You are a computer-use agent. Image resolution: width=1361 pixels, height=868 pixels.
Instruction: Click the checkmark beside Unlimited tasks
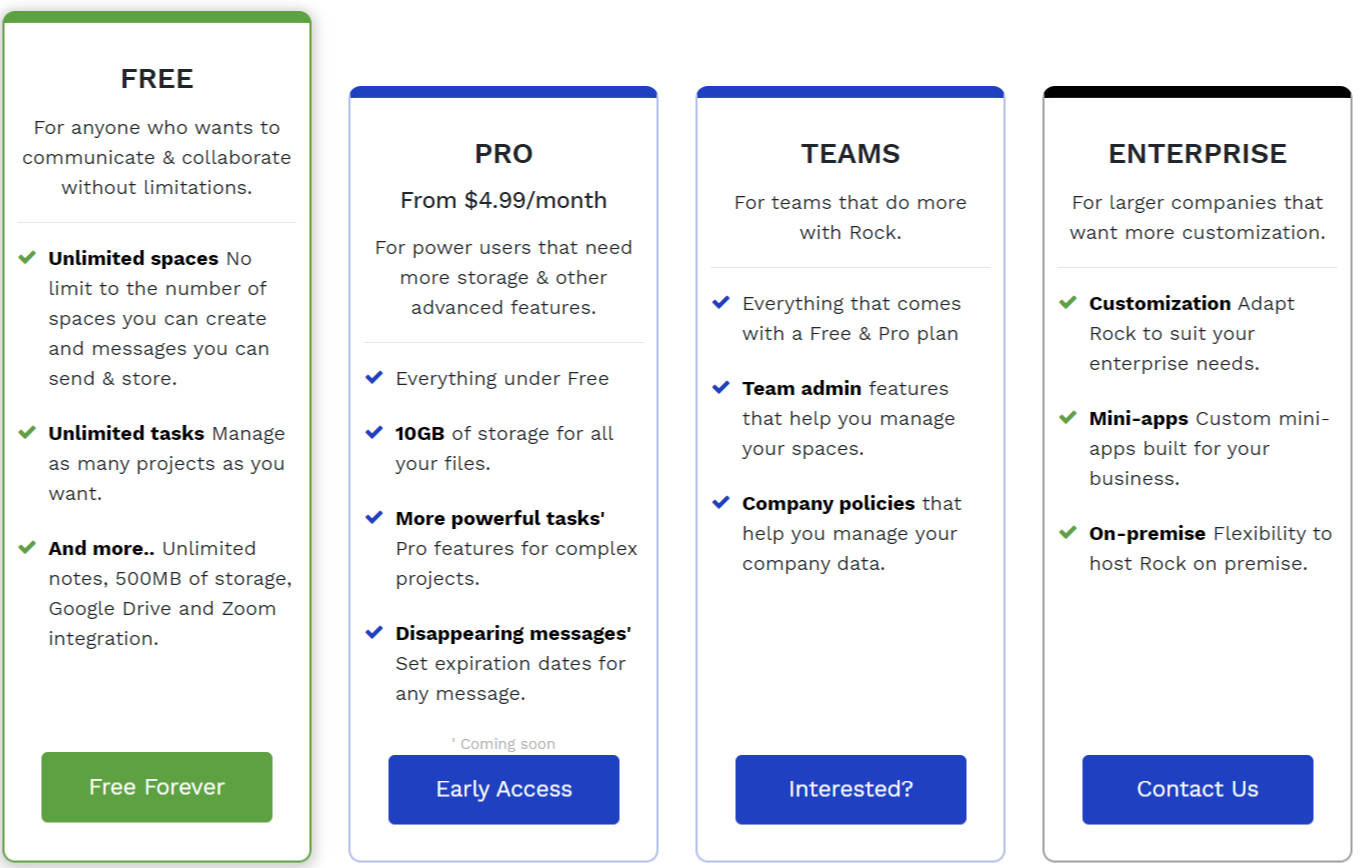[28, 433]
